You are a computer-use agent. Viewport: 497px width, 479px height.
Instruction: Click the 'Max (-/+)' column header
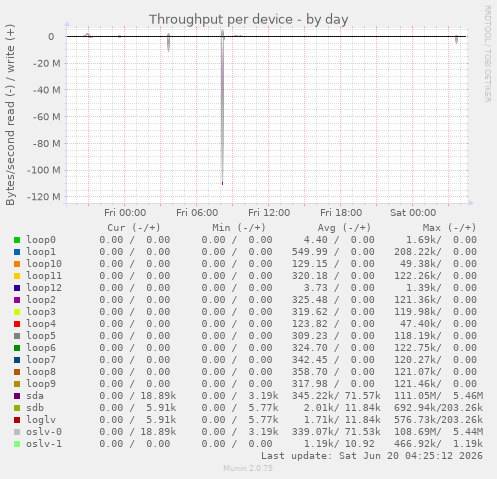click(450, 228)
